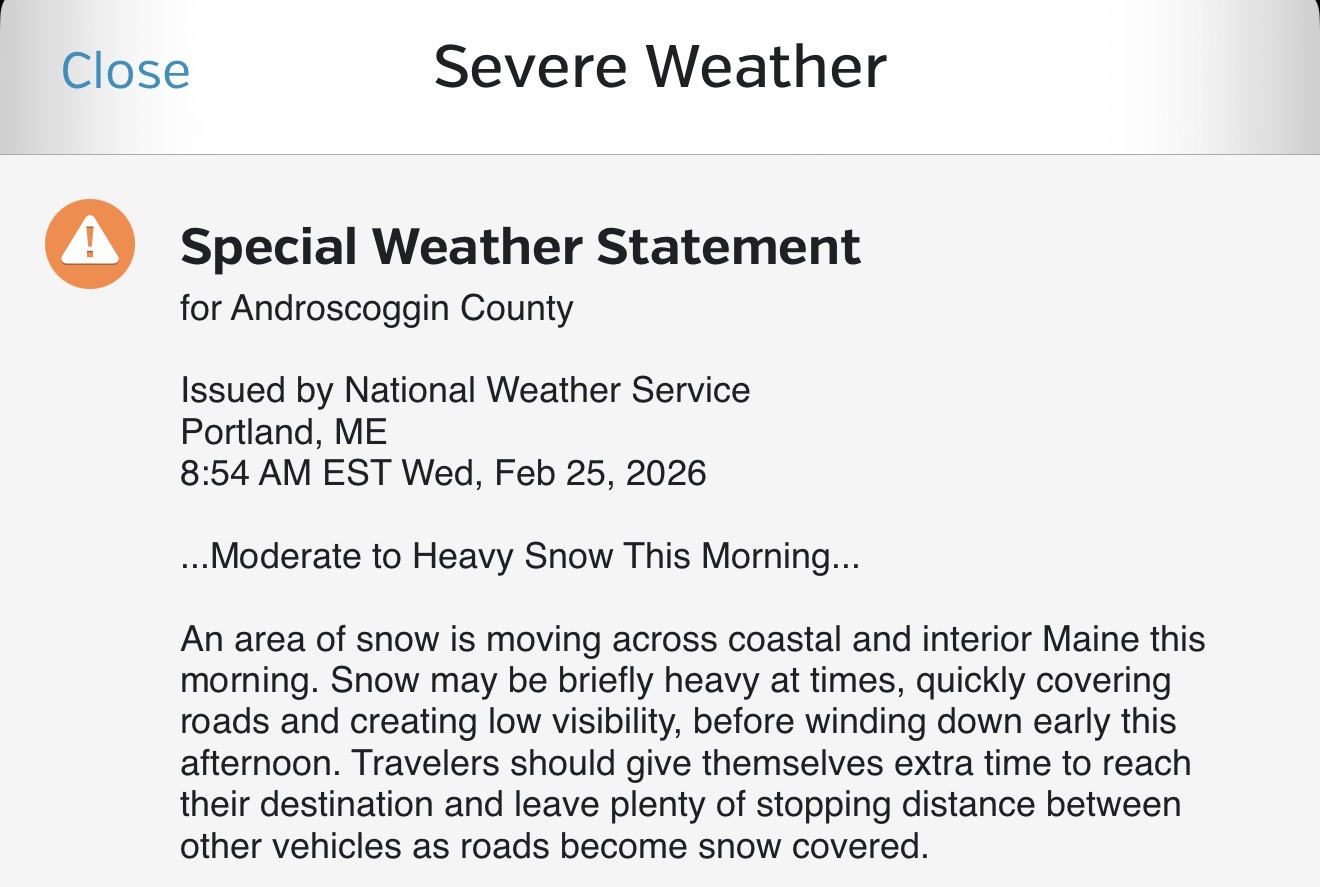Tap the Androscoggin County subtitle
Image resolution: width=1320 pixels, height=887 pixels.
376,308
